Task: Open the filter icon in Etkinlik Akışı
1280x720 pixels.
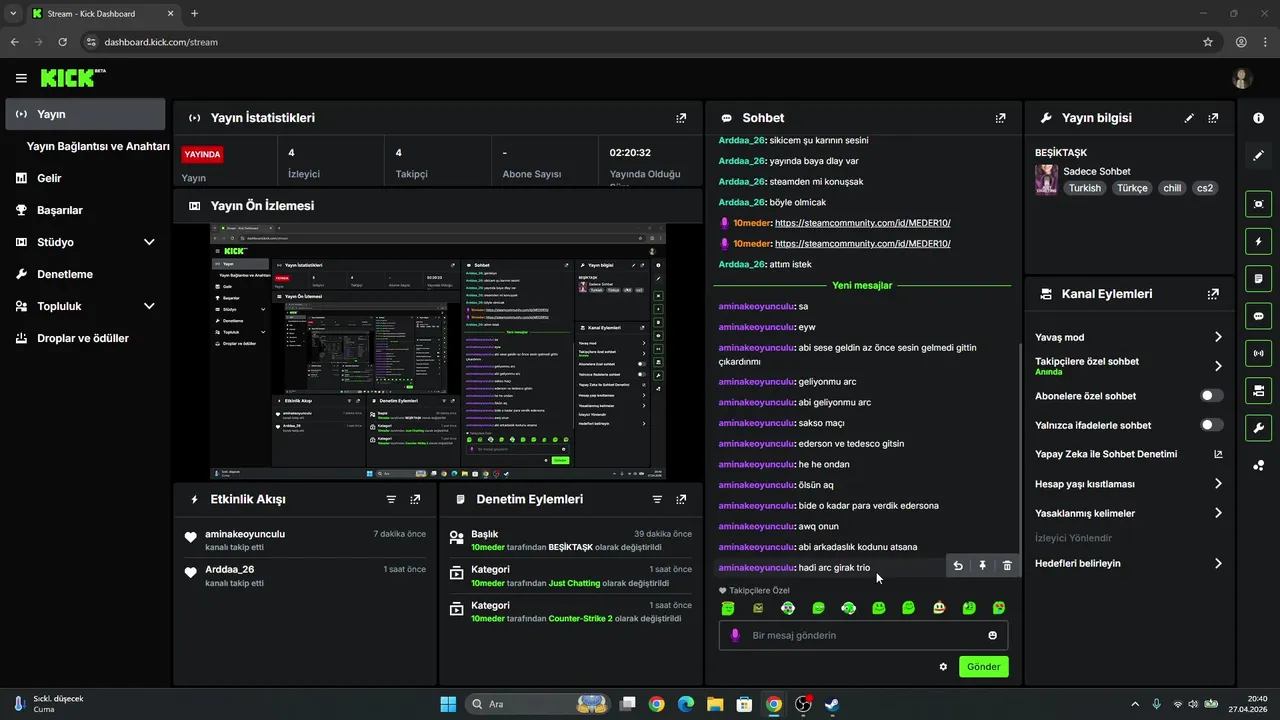Action: [391, 499]
